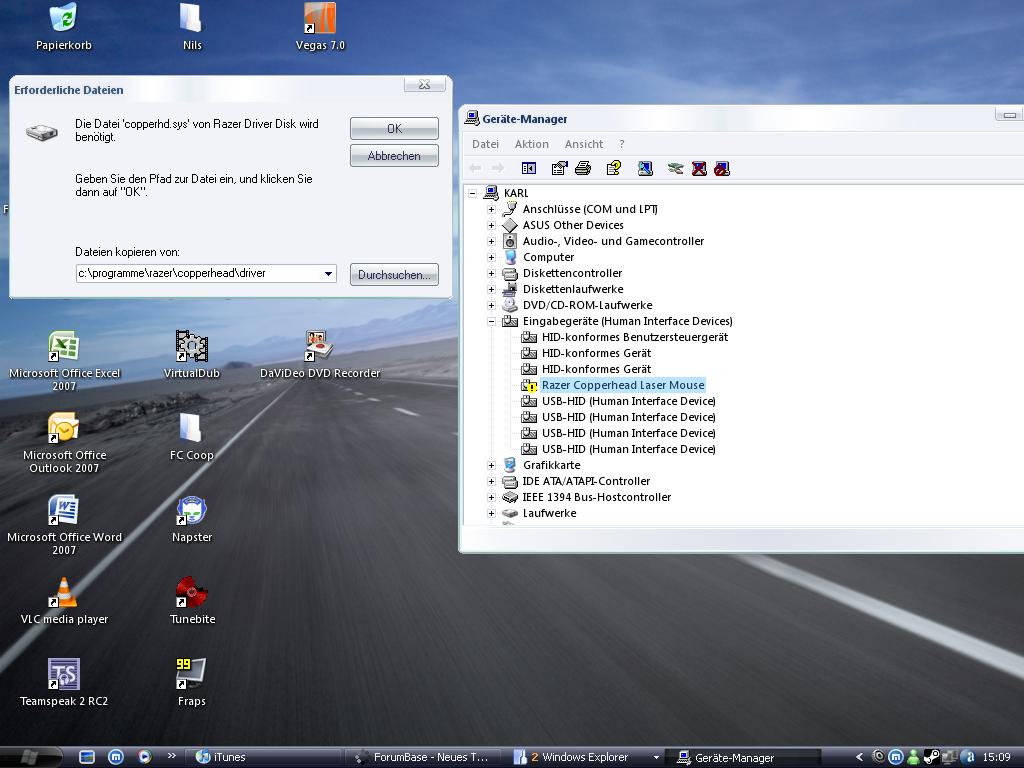The width and height of the screenshot is (1024, 768).
Task: Click the media player quick launch icon
Action: [144, 757]
